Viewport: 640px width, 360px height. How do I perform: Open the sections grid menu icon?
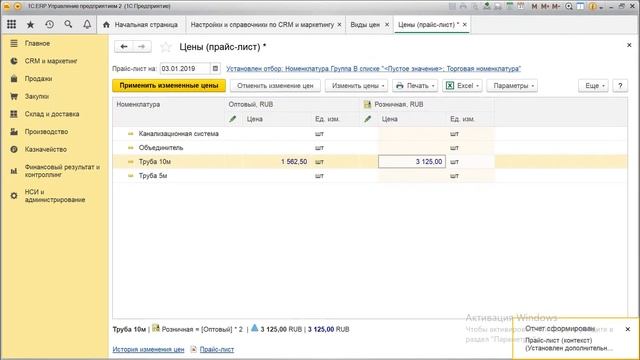click(11, 24)
